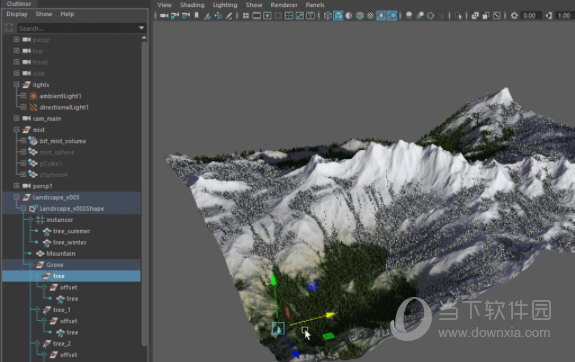Collapse the lights group node

[16, 85]
